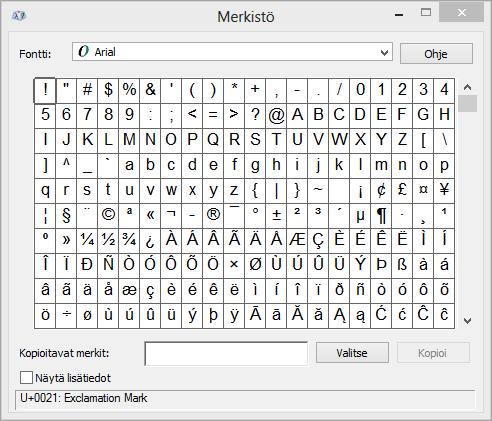Select the tilde ~ character
492x421 pixels.
(x=318, y=191)
